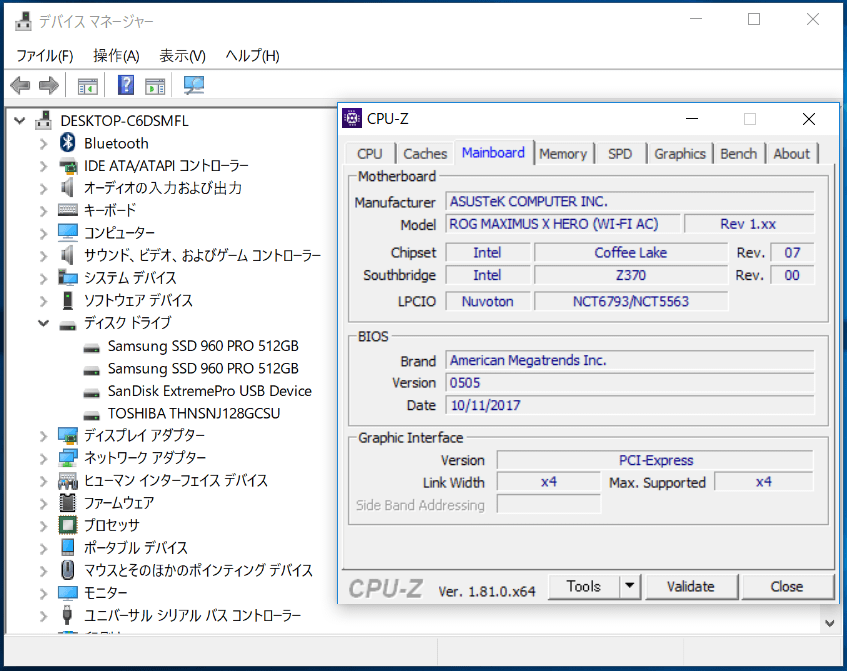Expand the ネットワーク アダプター category
The height and width of the screenshot is (671, 847).
tap(44, 459)
